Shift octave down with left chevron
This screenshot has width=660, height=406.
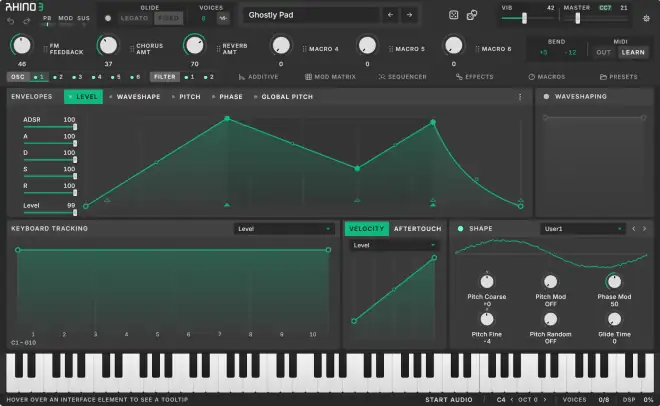click(512, 400)
